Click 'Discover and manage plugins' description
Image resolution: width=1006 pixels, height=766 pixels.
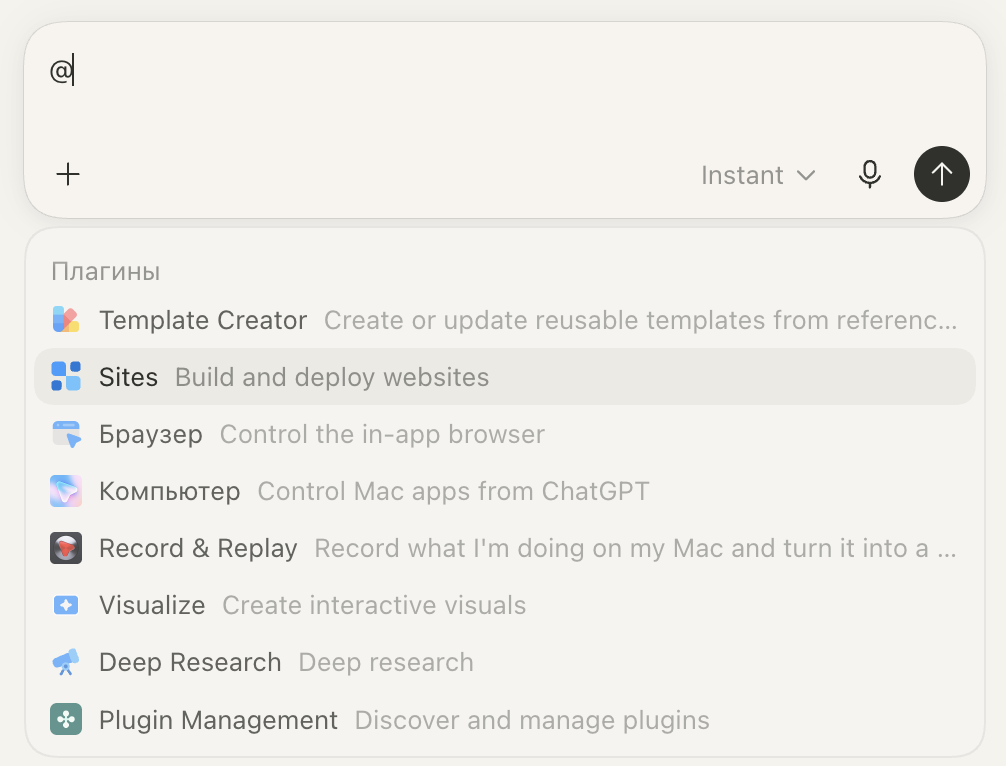(x=532, y=720)
